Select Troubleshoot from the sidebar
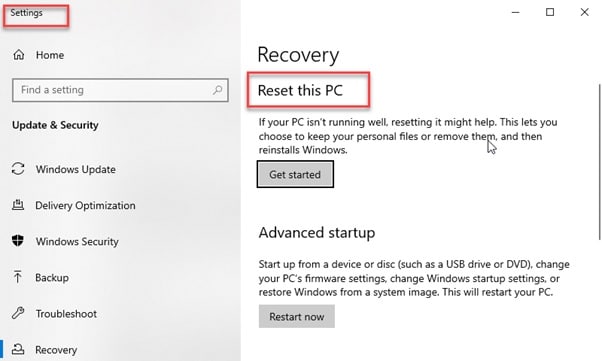 [66, 314]
